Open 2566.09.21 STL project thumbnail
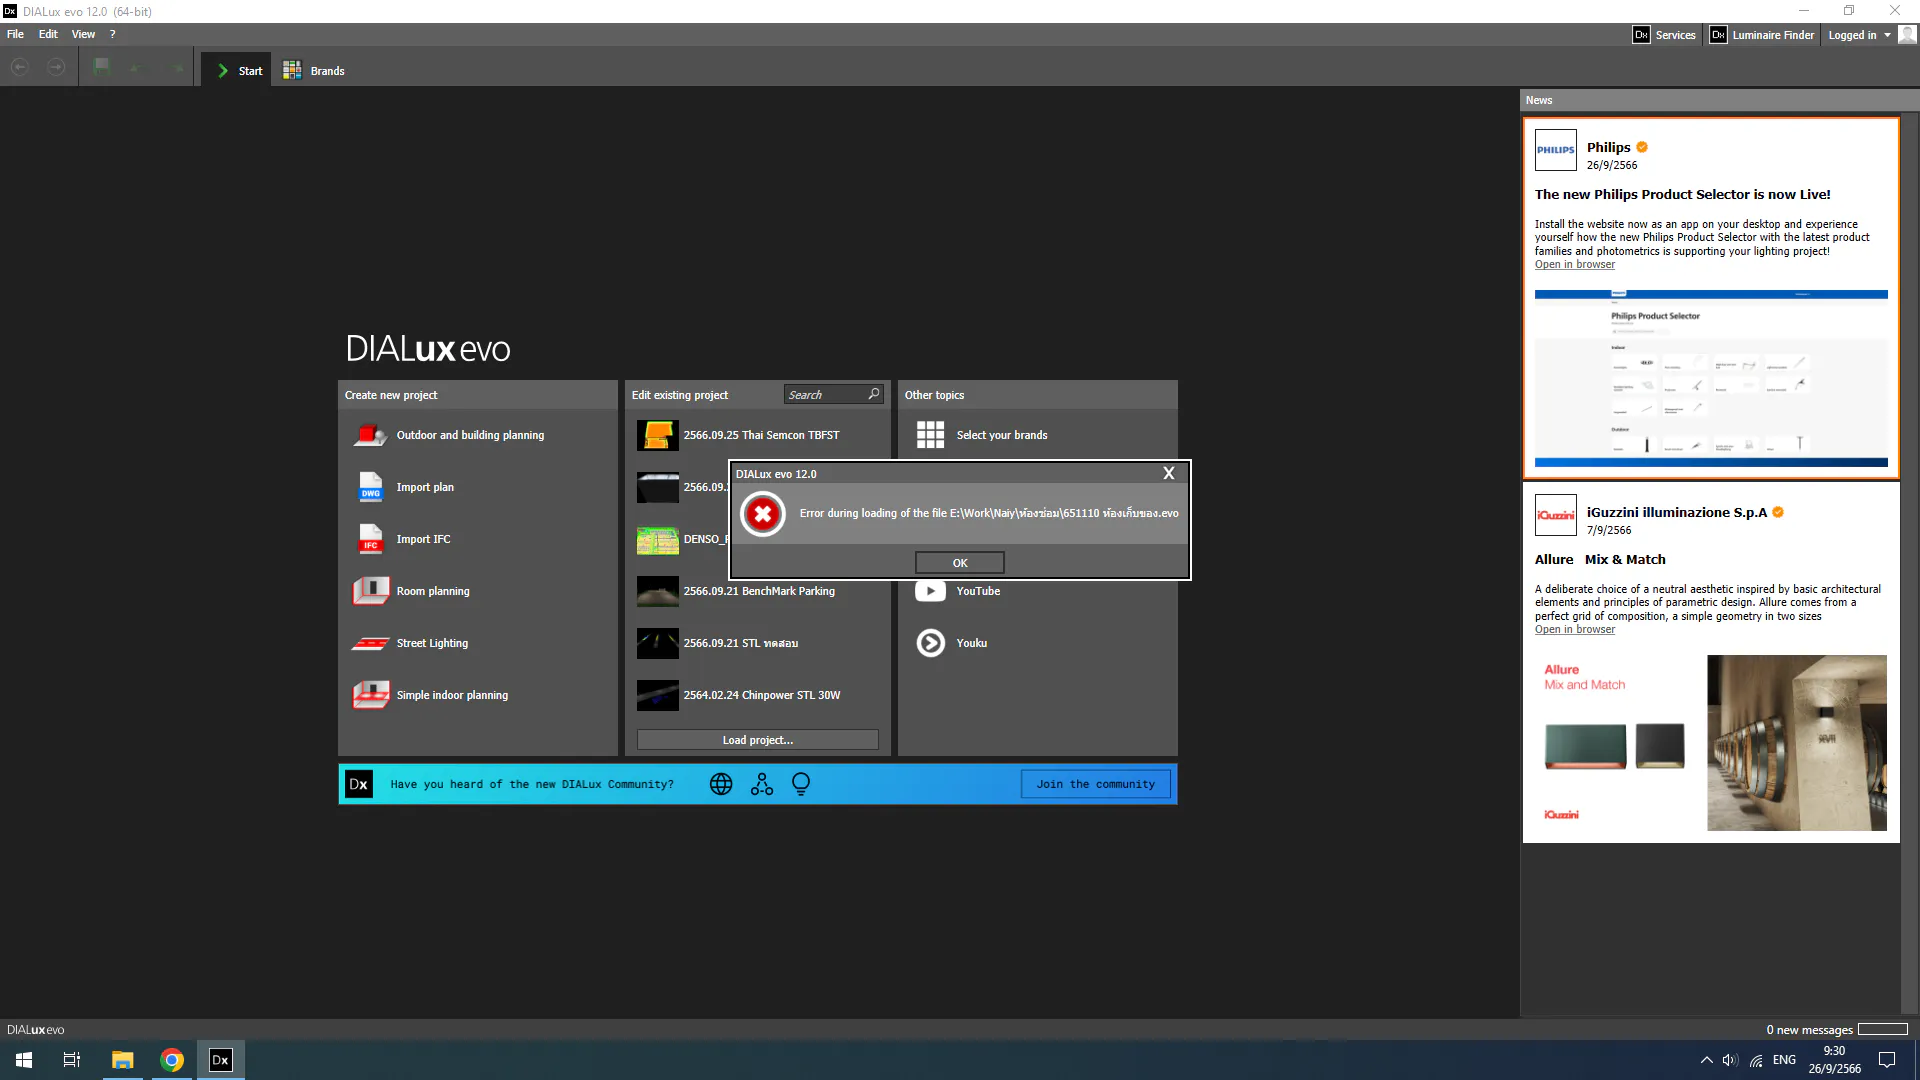This screenshot has height=1080, width=1920. click(657, 643)
